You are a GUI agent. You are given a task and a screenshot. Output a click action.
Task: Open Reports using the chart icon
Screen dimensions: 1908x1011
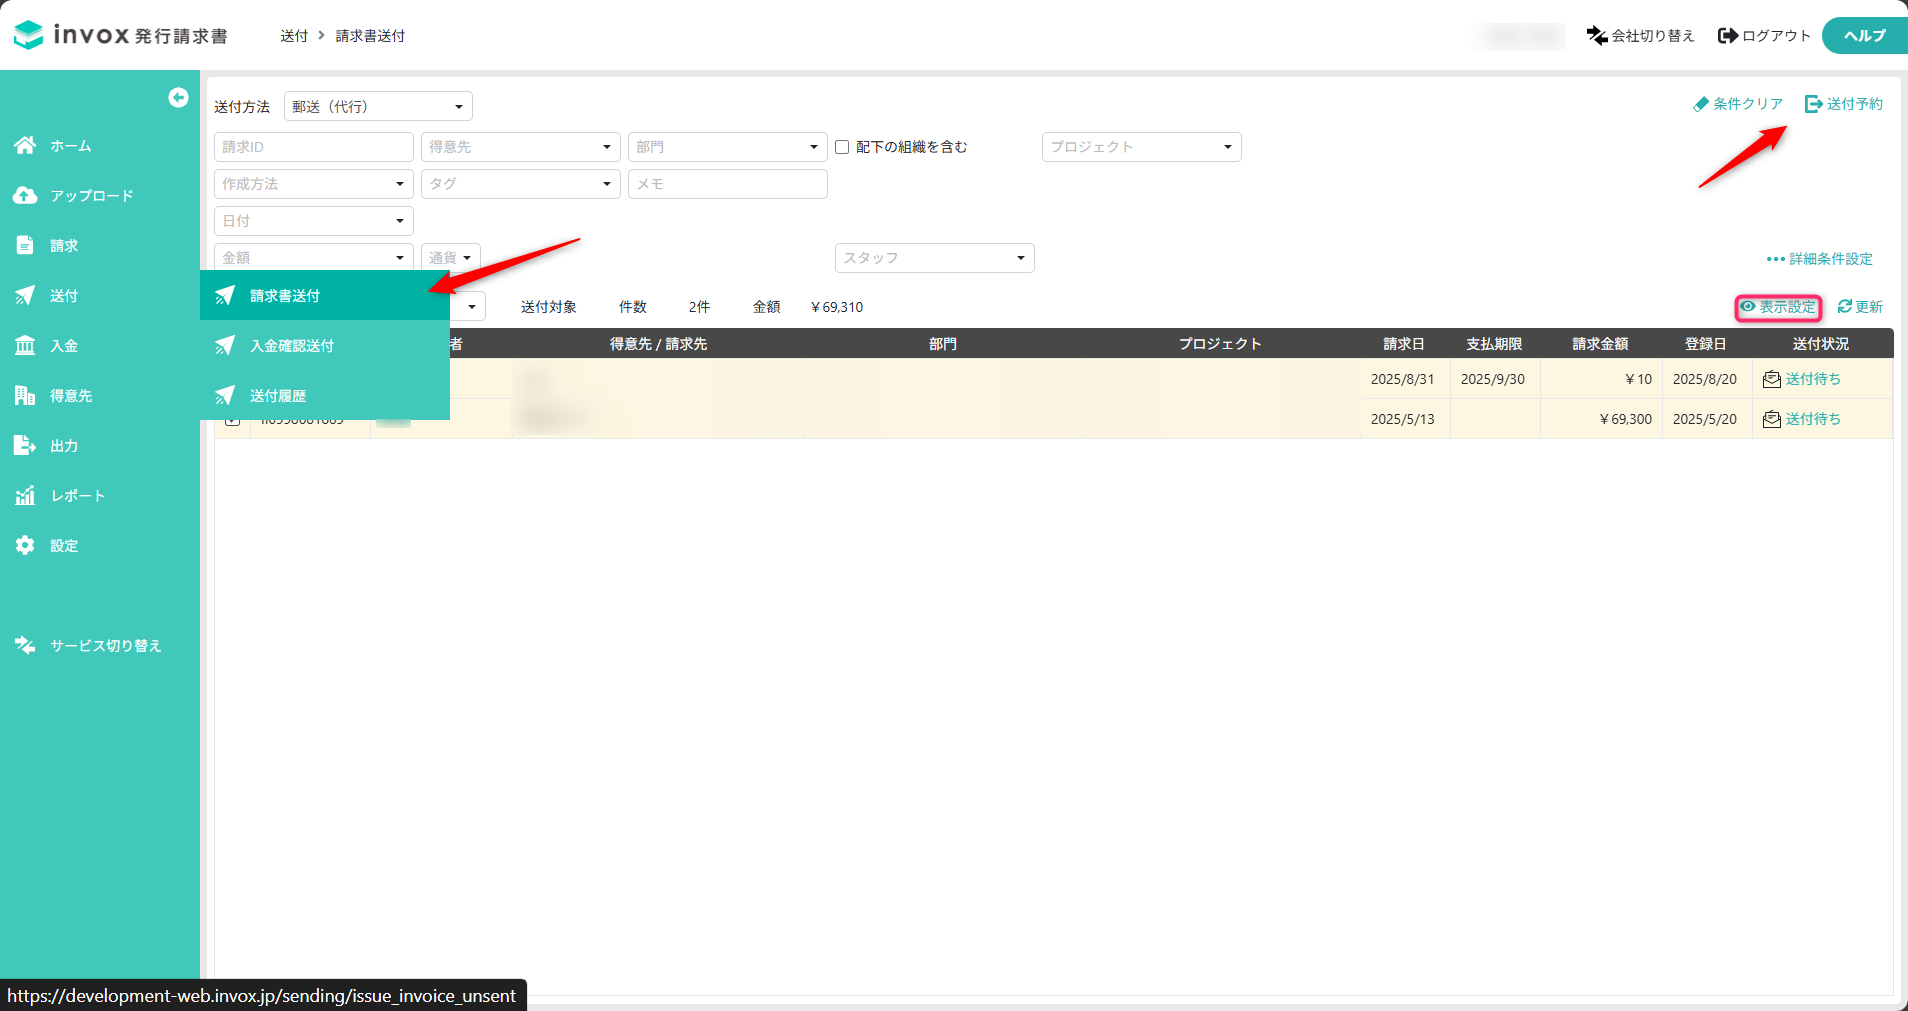(25, 496)
